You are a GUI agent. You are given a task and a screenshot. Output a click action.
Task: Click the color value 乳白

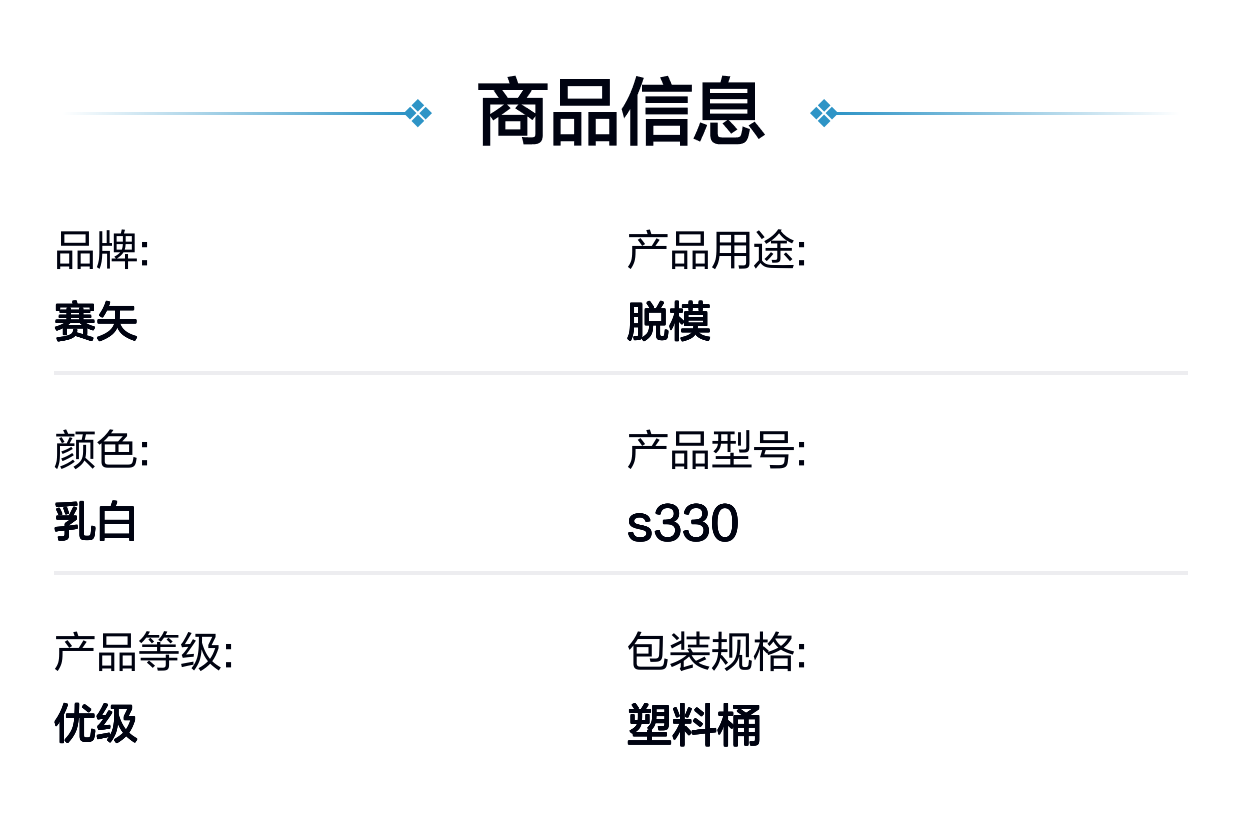point(96,522)
